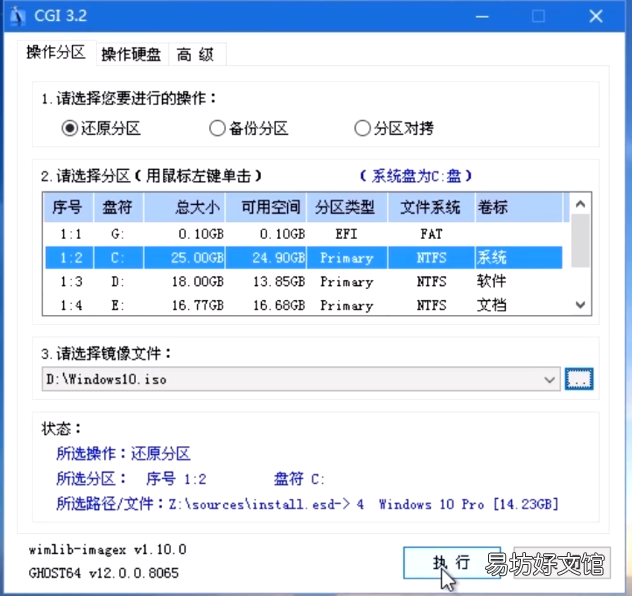
Task: Click the 所选操作：还原分区 status line
Action: 123,454
